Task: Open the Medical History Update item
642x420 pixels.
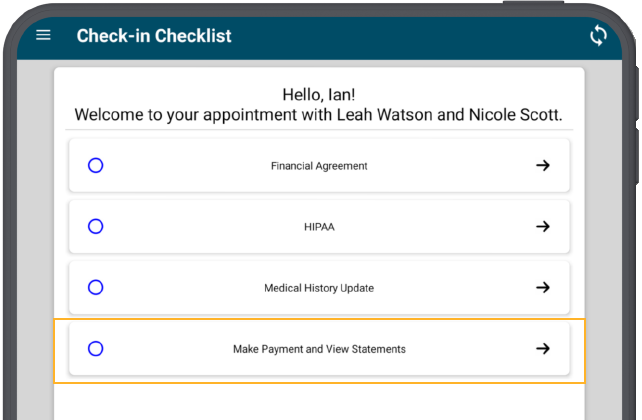Action: pos(319,287)
